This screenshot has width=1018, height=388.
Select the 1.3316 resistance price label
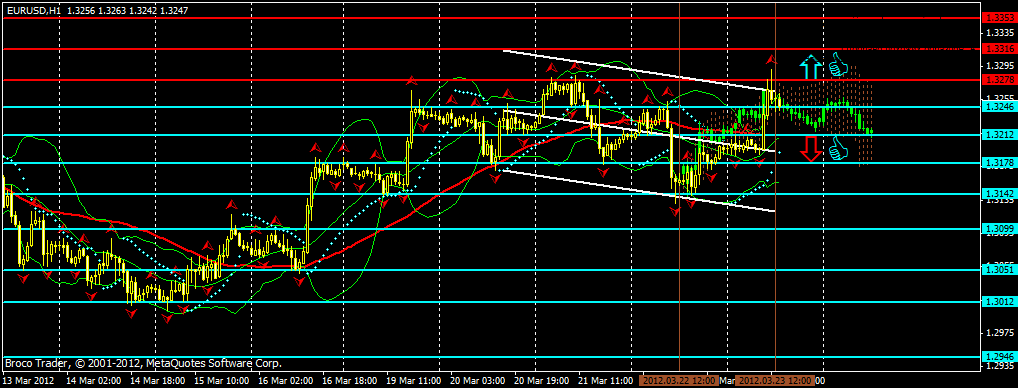click(999, 49)
